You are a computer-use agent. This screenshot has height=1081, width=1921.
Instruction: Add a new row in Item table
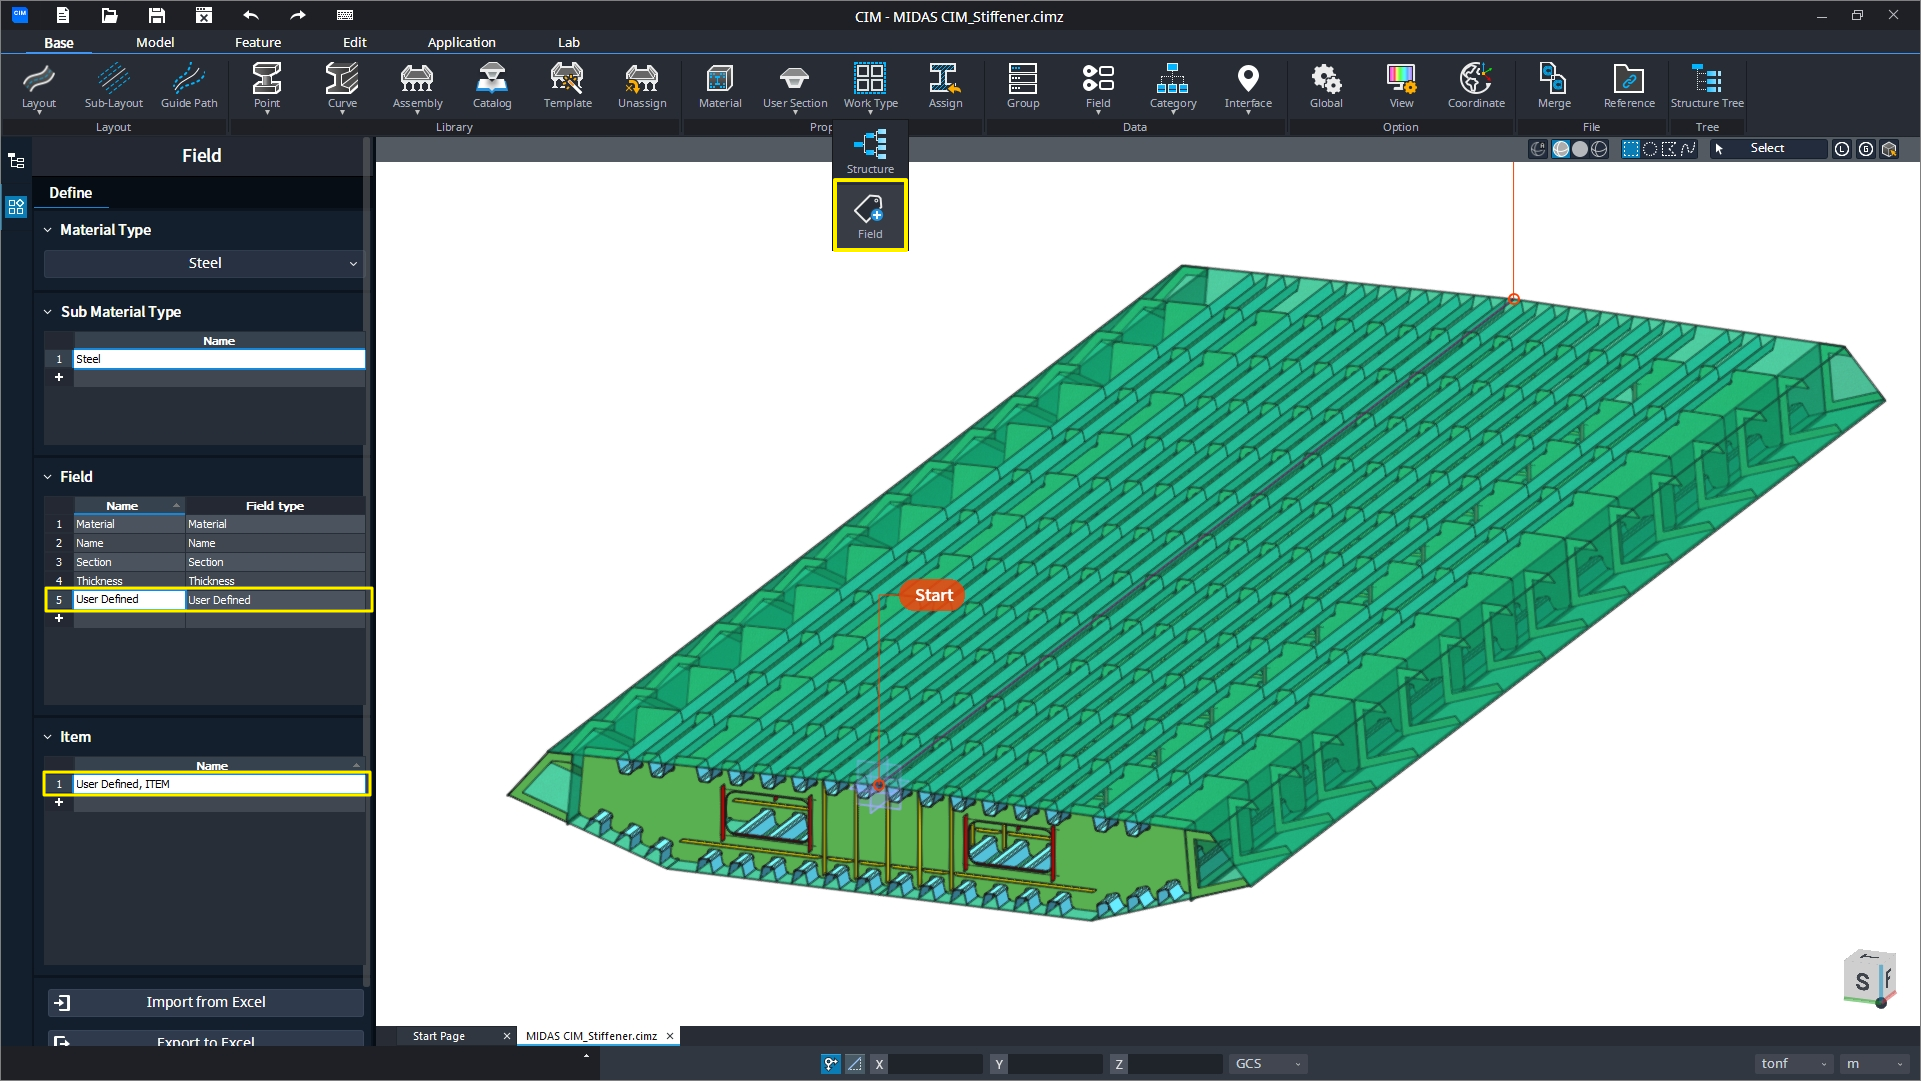point(59,802)
